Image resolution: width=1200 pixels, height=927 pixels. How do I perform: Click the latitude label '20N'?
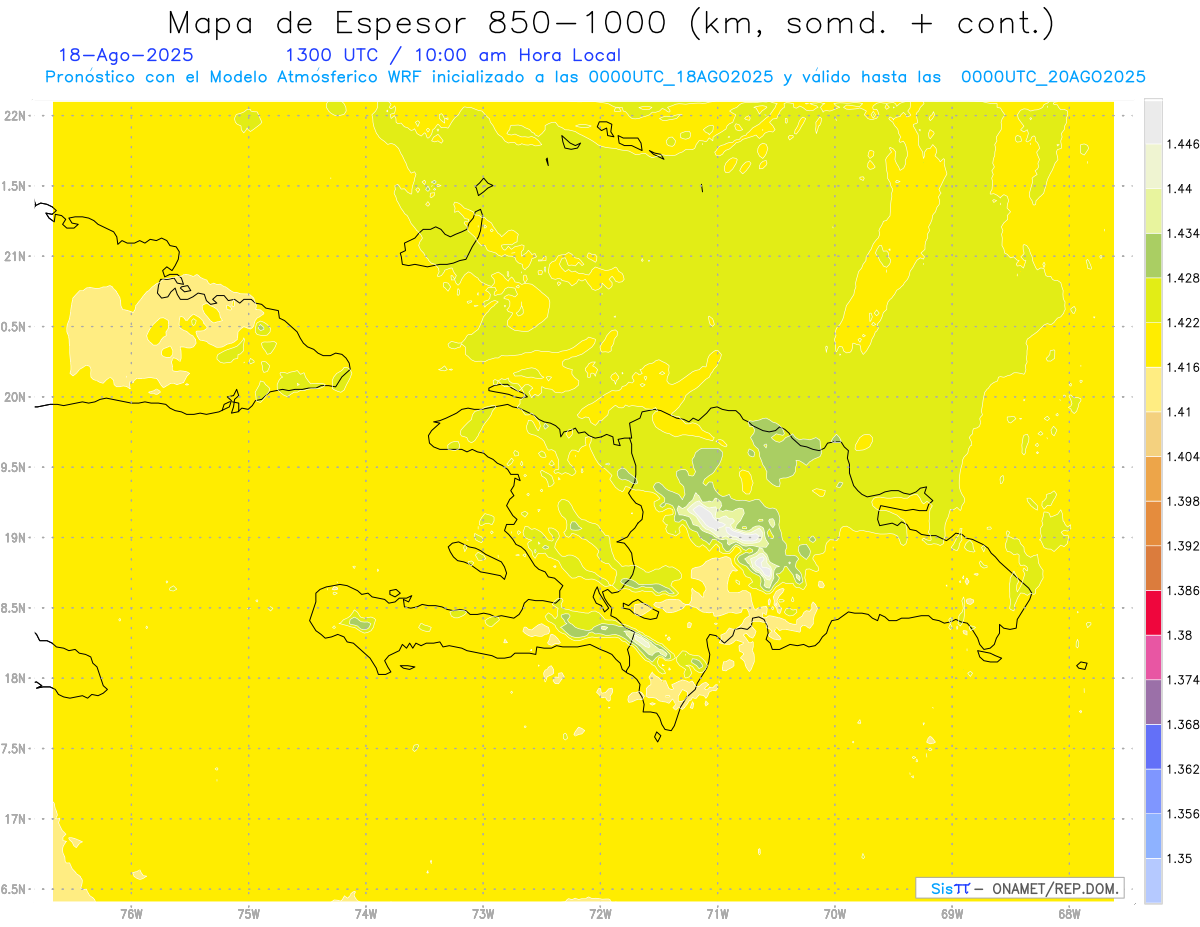pyautogui.click(x=15, y=397)
